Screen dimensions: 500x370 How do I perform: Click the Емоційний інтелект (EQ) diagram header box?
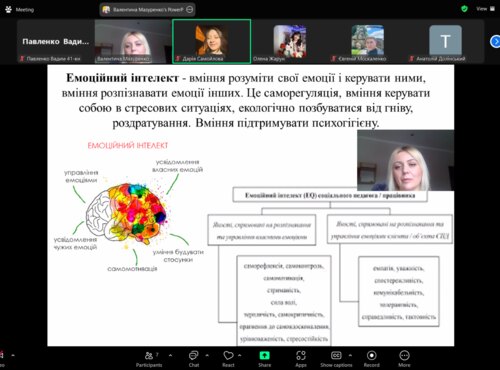330,195
